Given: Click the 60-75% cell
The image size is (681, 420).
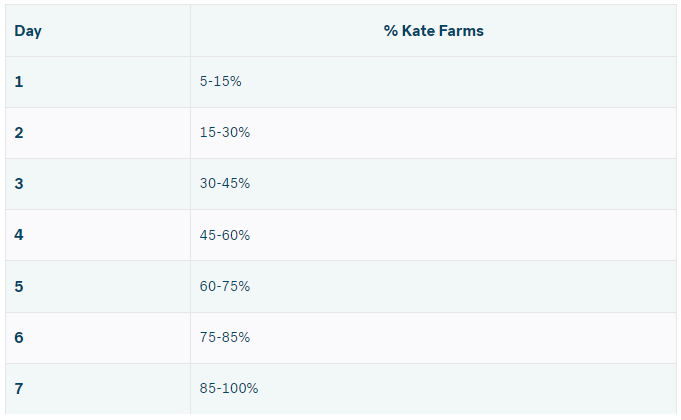Looking at the screenshot, I should [x=225, y=287].
